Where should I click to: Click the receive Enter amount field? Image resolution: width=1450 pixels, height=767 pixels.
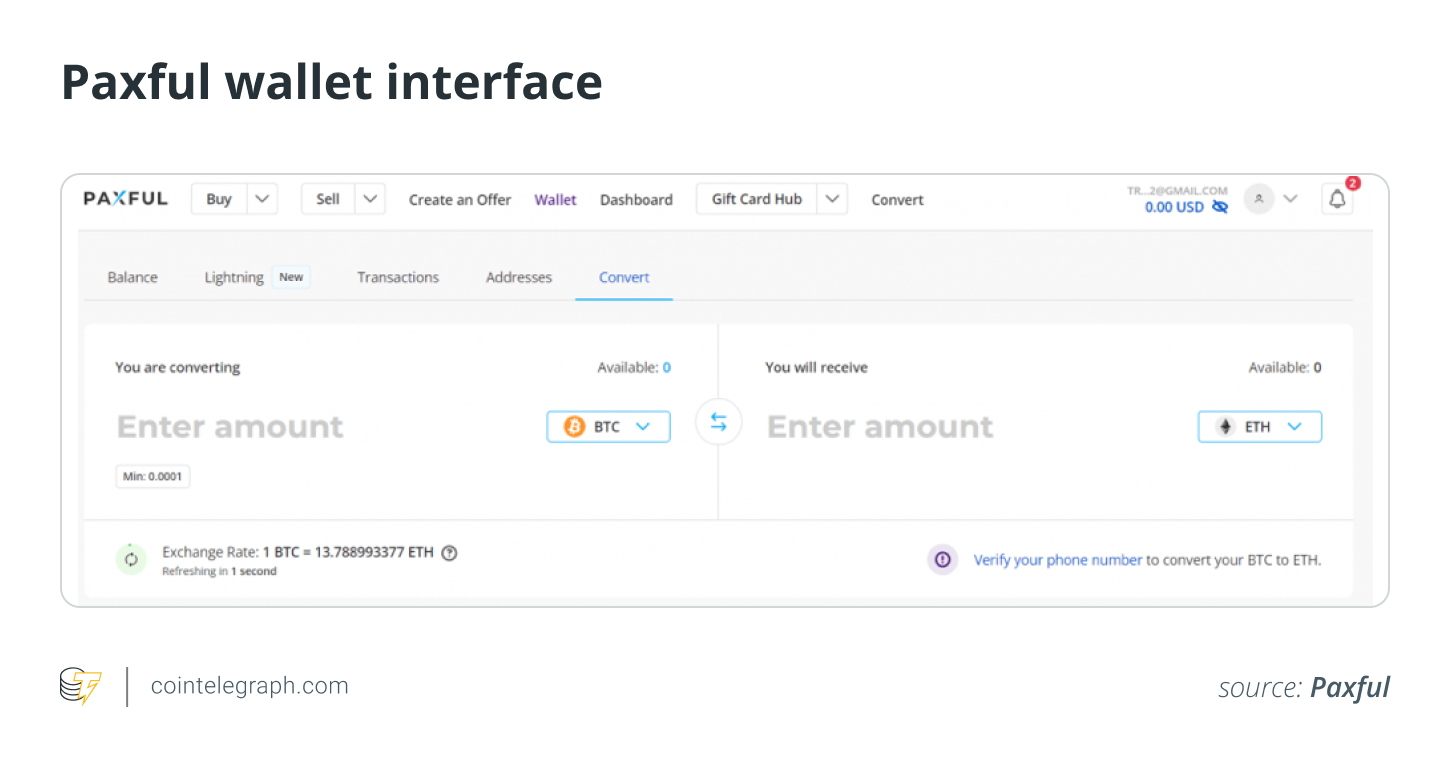pyautogui.click(x=880, y=427)
